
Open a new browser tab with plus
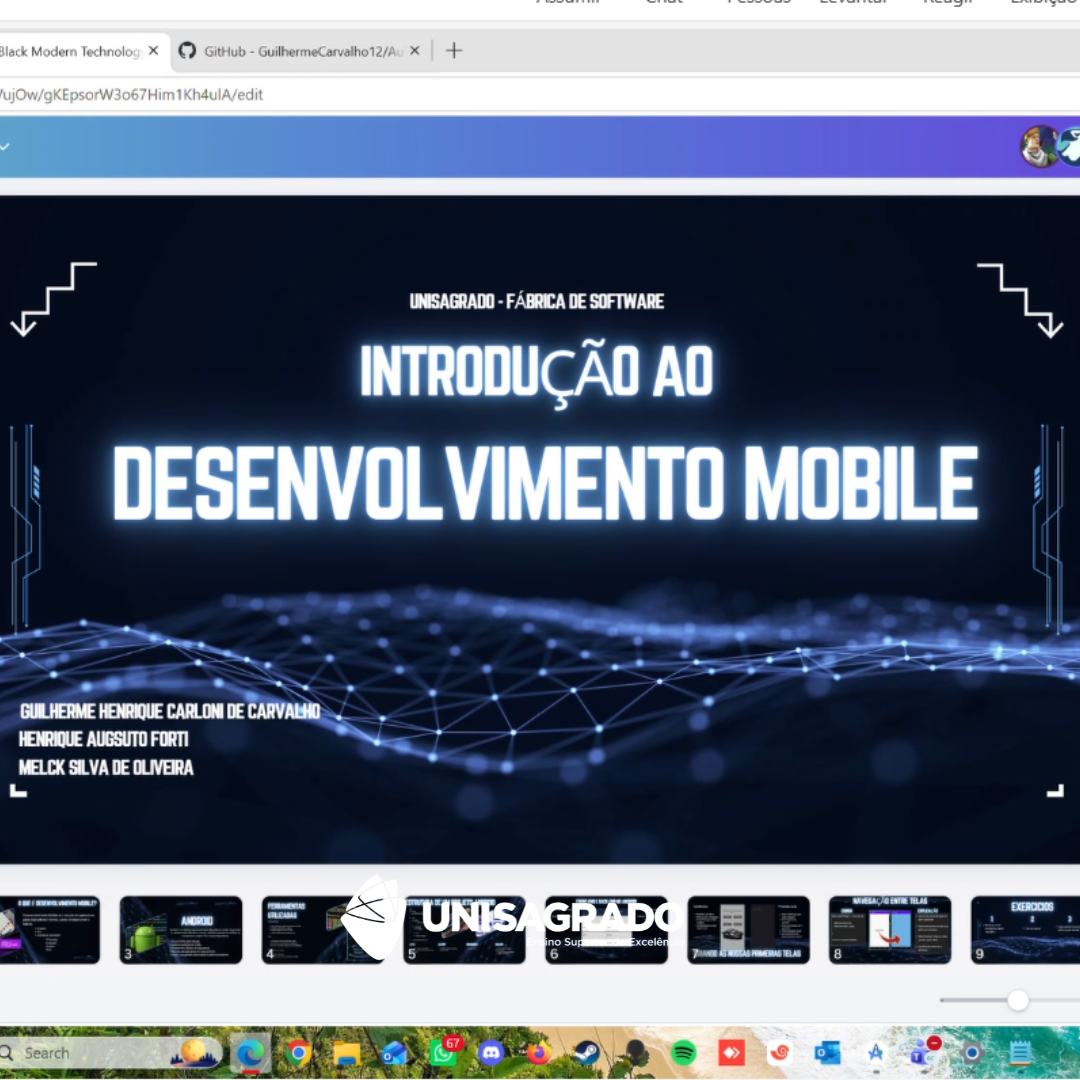tap(454, 51)
